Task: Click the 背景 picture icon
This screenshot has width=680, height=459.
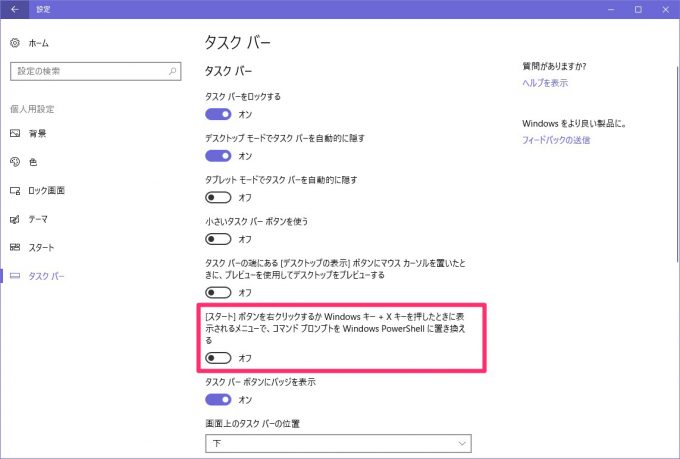Action: pos(15,133)
